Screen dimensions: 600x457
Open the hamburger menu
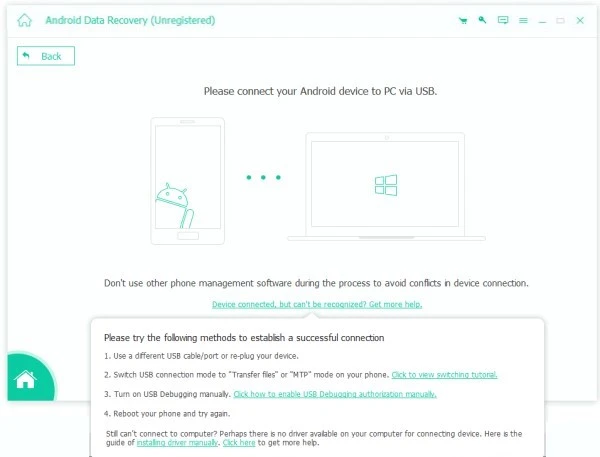point(522,20)
